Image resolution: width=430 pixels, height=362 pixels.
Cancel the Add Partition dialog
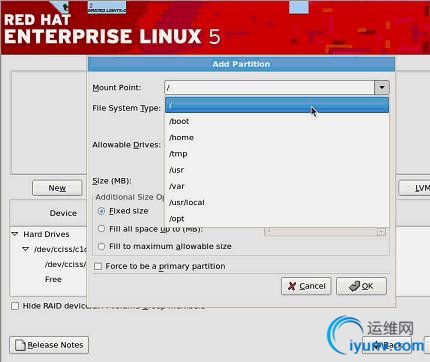[x=306, y=286]
